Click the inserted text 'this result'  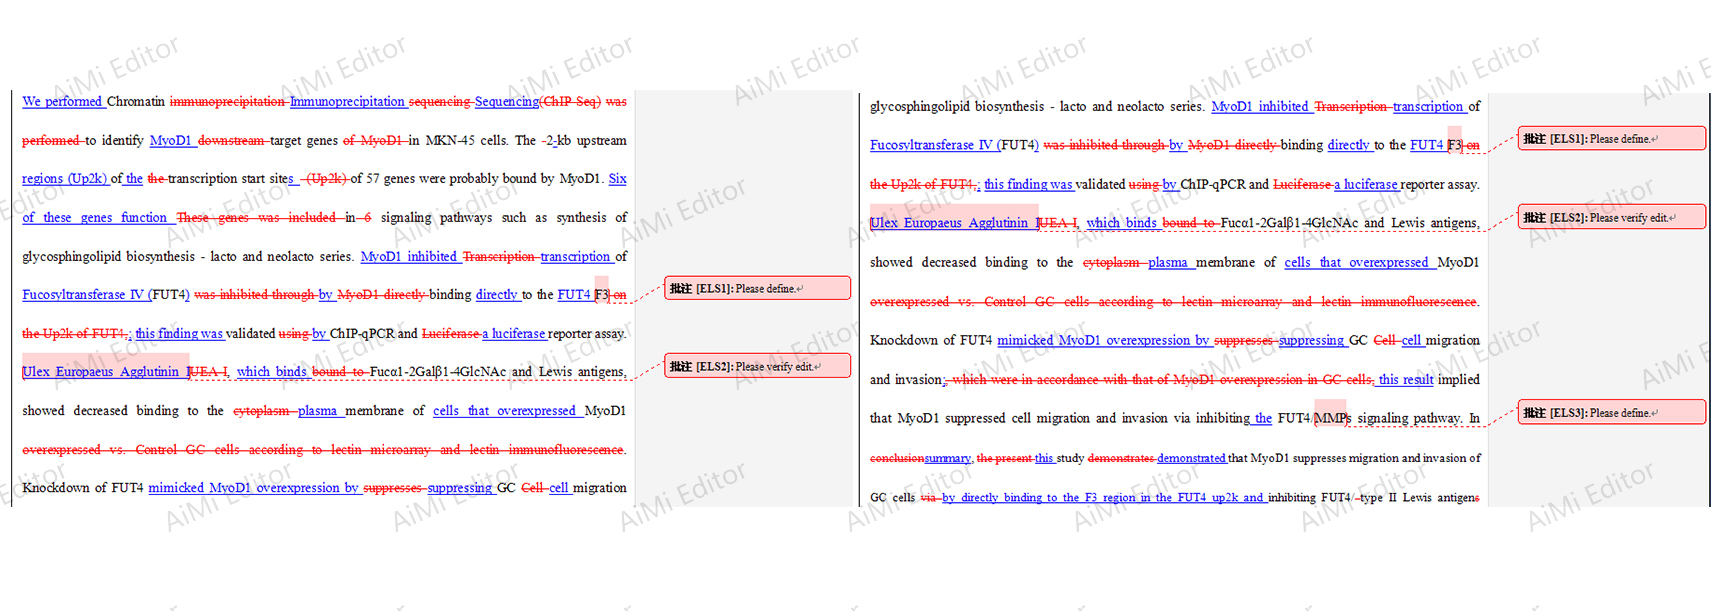(1406, 379)
